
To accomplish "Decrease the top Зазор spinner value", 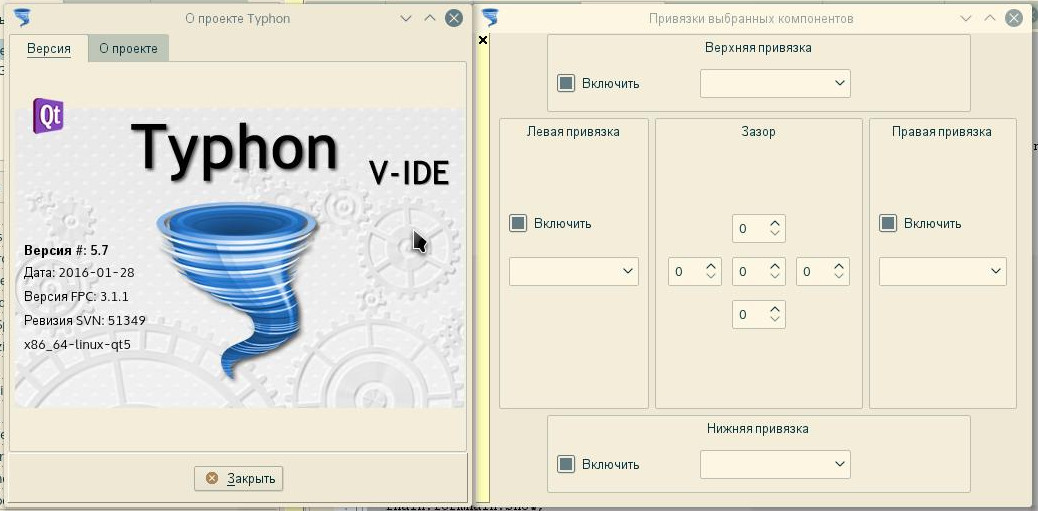I will tap(775, 233).
